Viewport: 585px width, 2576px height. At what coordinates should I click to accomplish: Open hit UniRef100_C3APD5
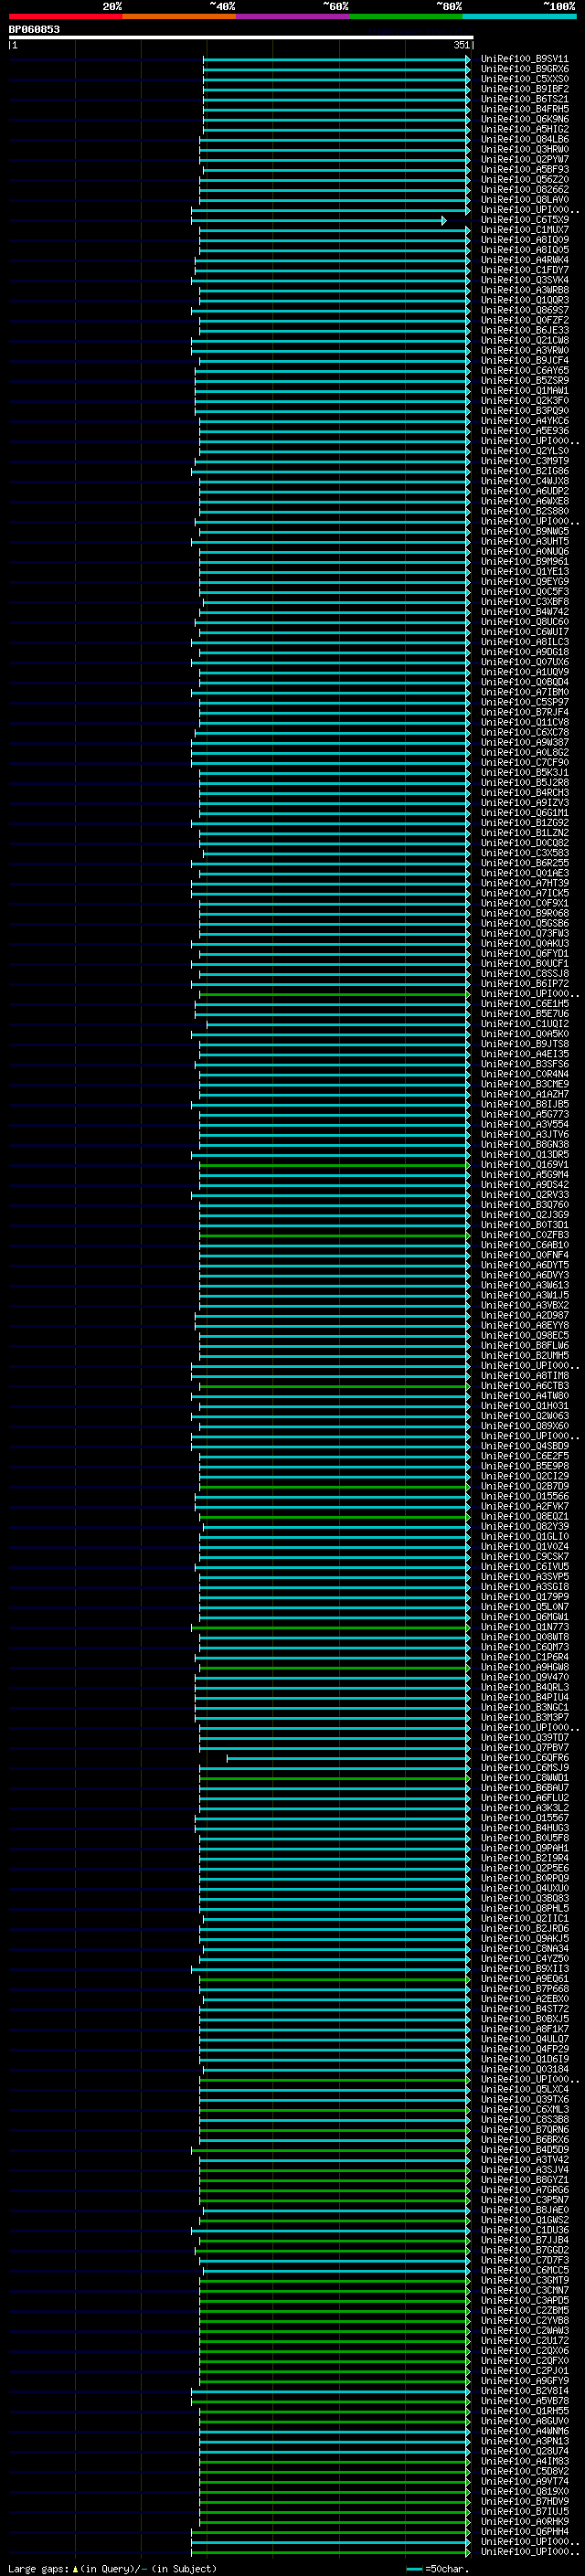(525, 2300)
